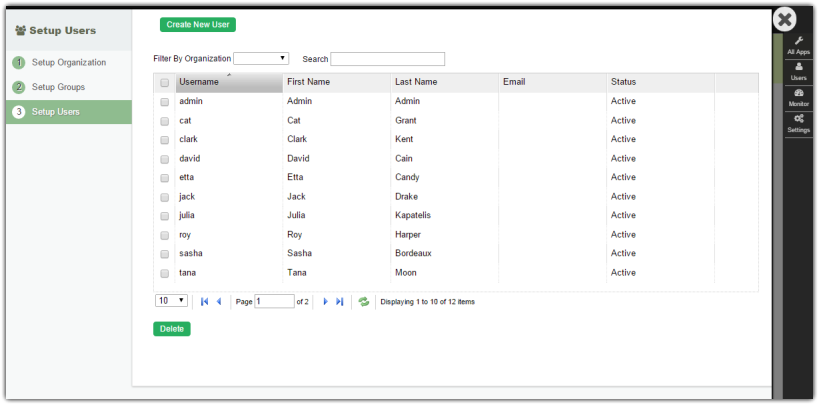This screenshot has height=405, width=819.
Task: Open All Apps from the side panel
Action: tap(798, 45)
